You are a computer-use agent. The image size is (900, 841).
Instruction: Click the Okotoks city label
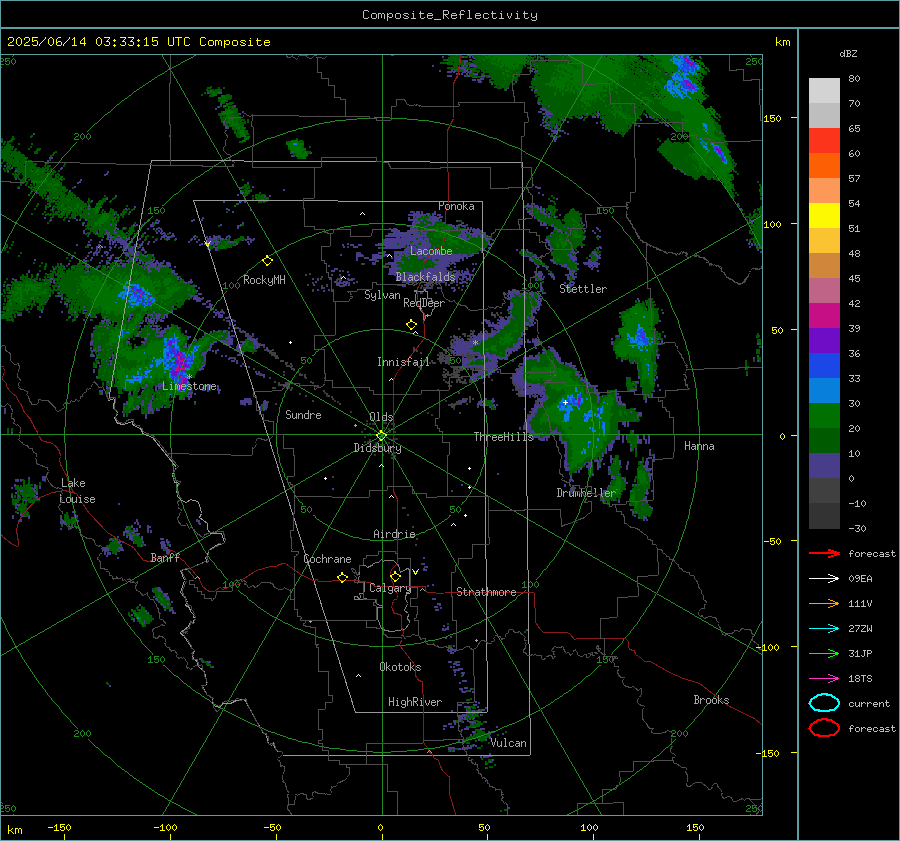400,667
